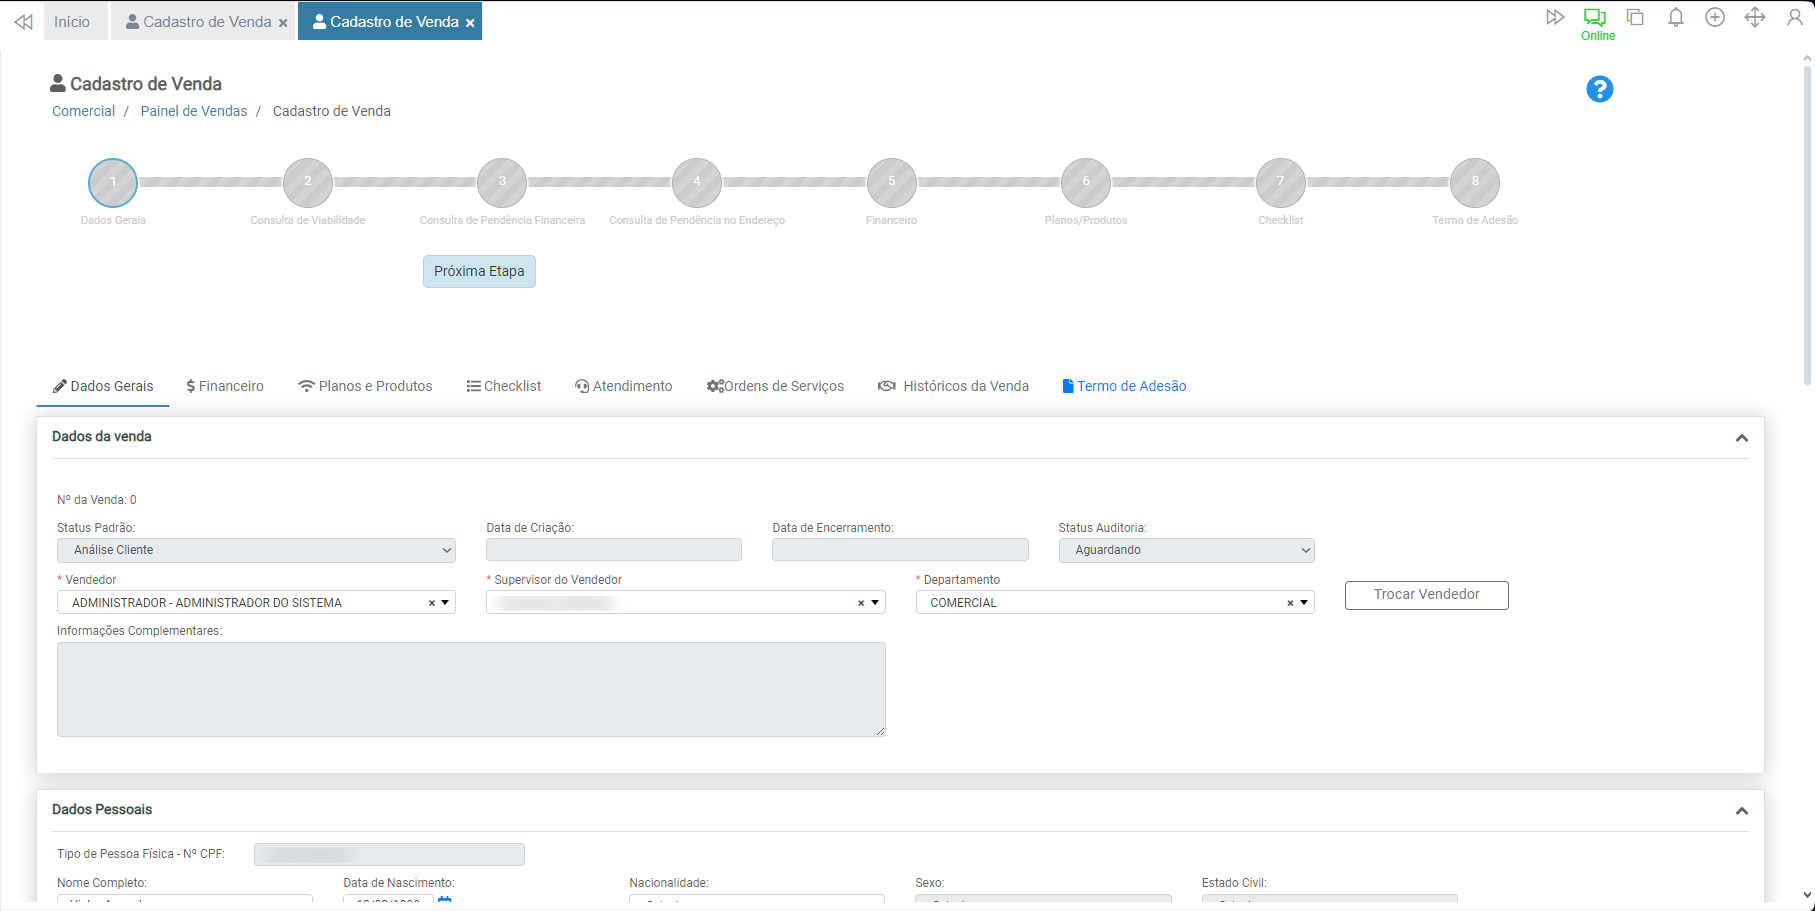The image size is (1815, 911).
Task: Click the add plus circle icon
Action: pyautogui.click(x=1715, y=18)
